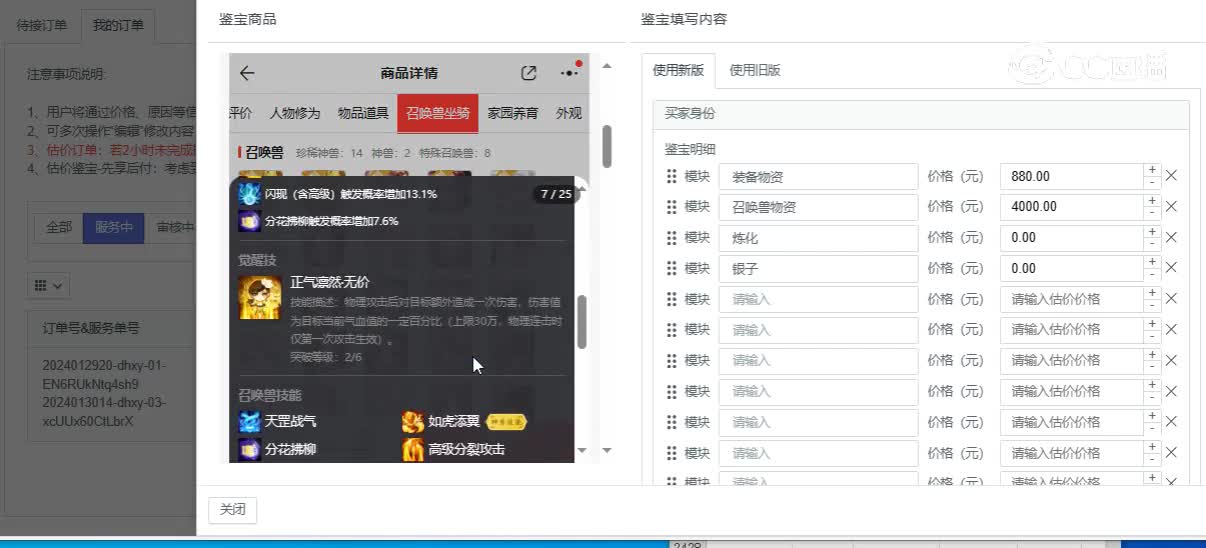Click the 订单号&服务单号 column header
Viewport: 1206px width, 548px height.
tap(91, 327)
